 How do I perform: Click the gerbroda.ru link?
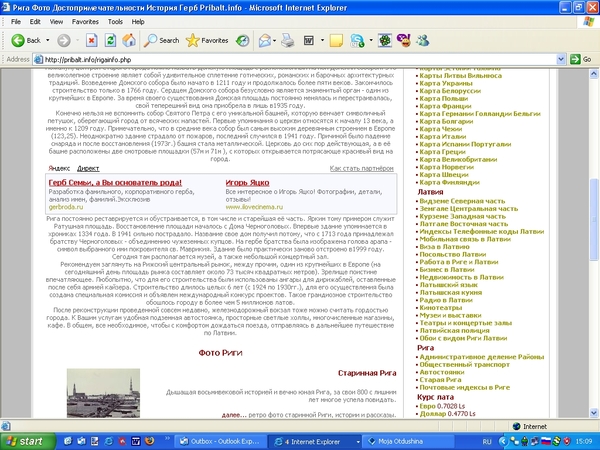pyautogui.click(x=66, y=207)
